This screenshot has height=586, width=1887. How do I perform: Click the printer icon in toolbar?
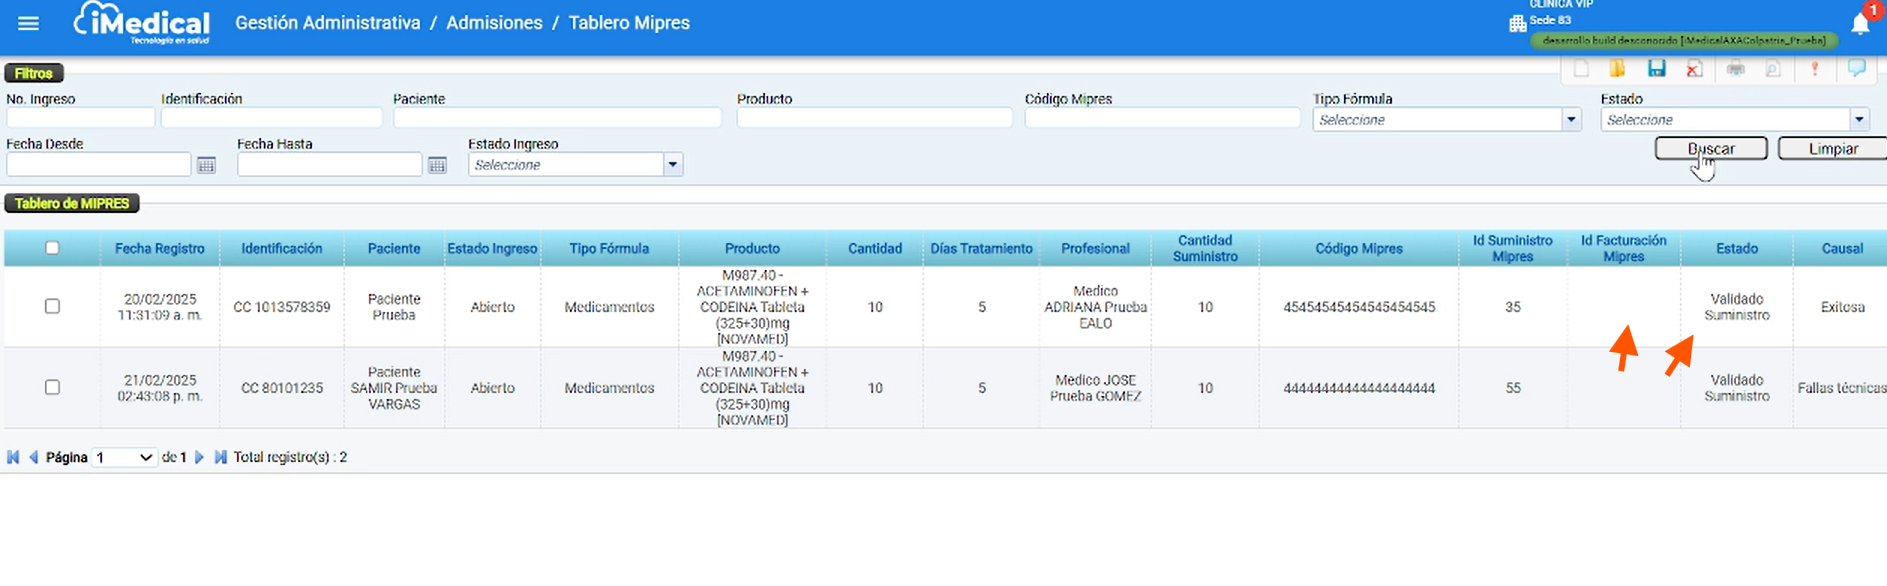pyautogui.click(x=1736, y=69)
